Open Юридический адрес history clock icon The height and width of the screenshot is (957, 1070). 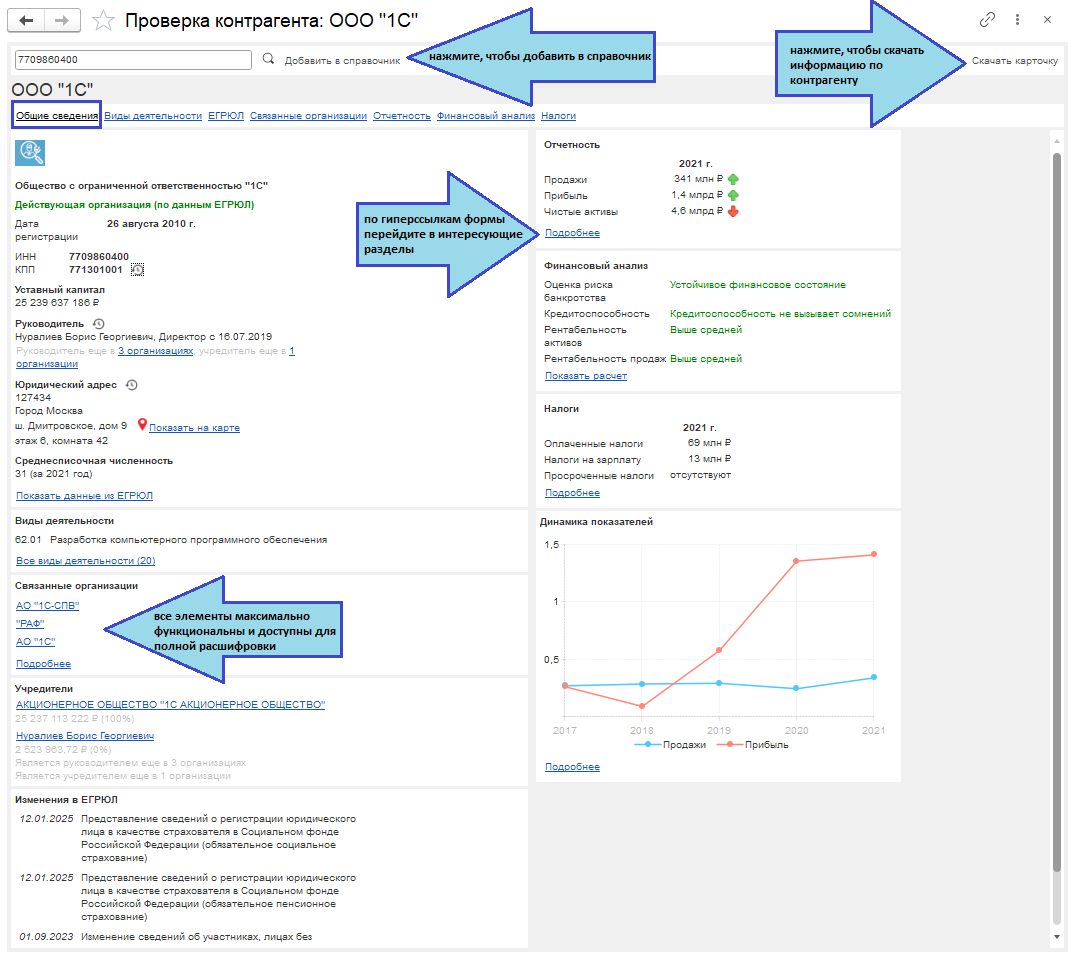(x=132, y=385)
